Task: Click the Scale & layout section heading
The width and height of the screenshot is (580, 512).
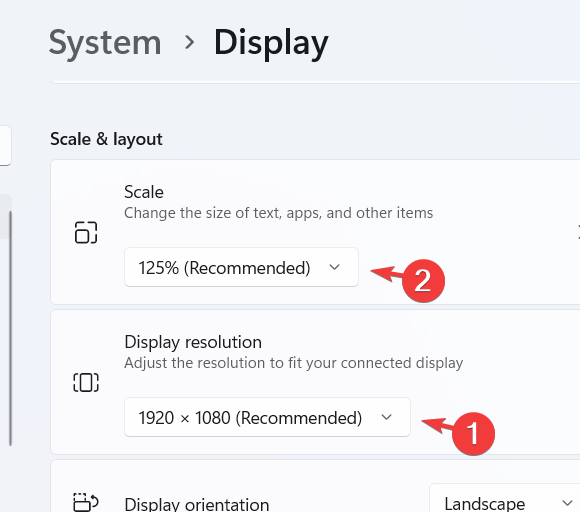Action: tap(106, 139)
